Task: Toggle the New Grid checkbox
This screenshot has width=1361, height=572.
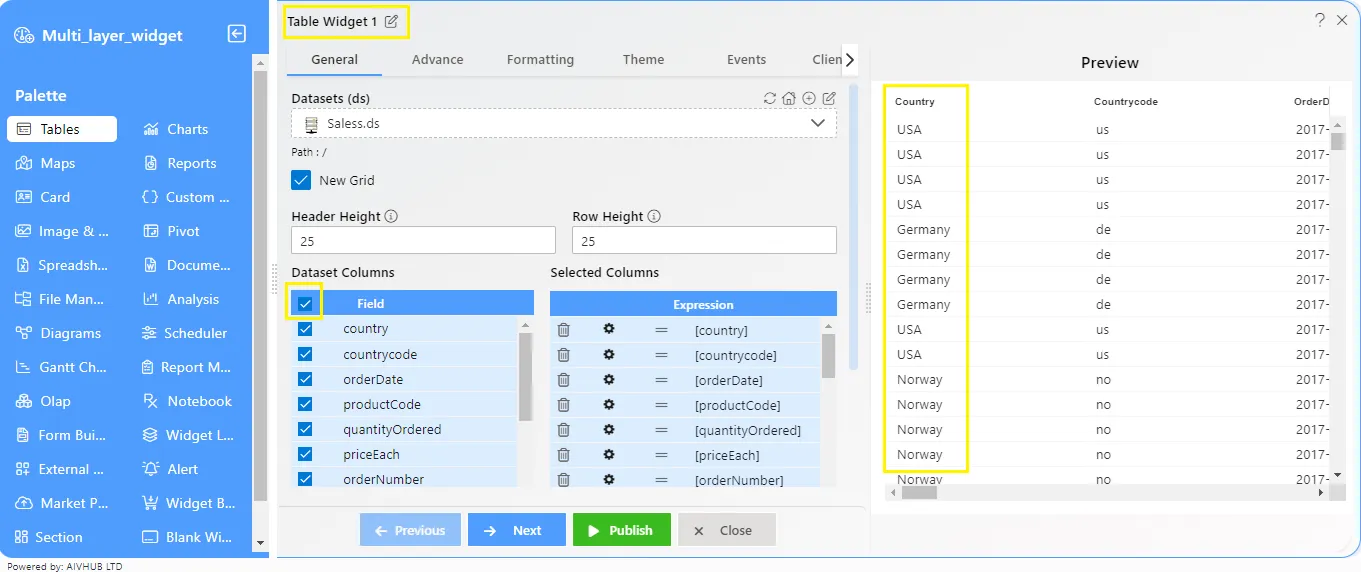Action: pos(301,180)
